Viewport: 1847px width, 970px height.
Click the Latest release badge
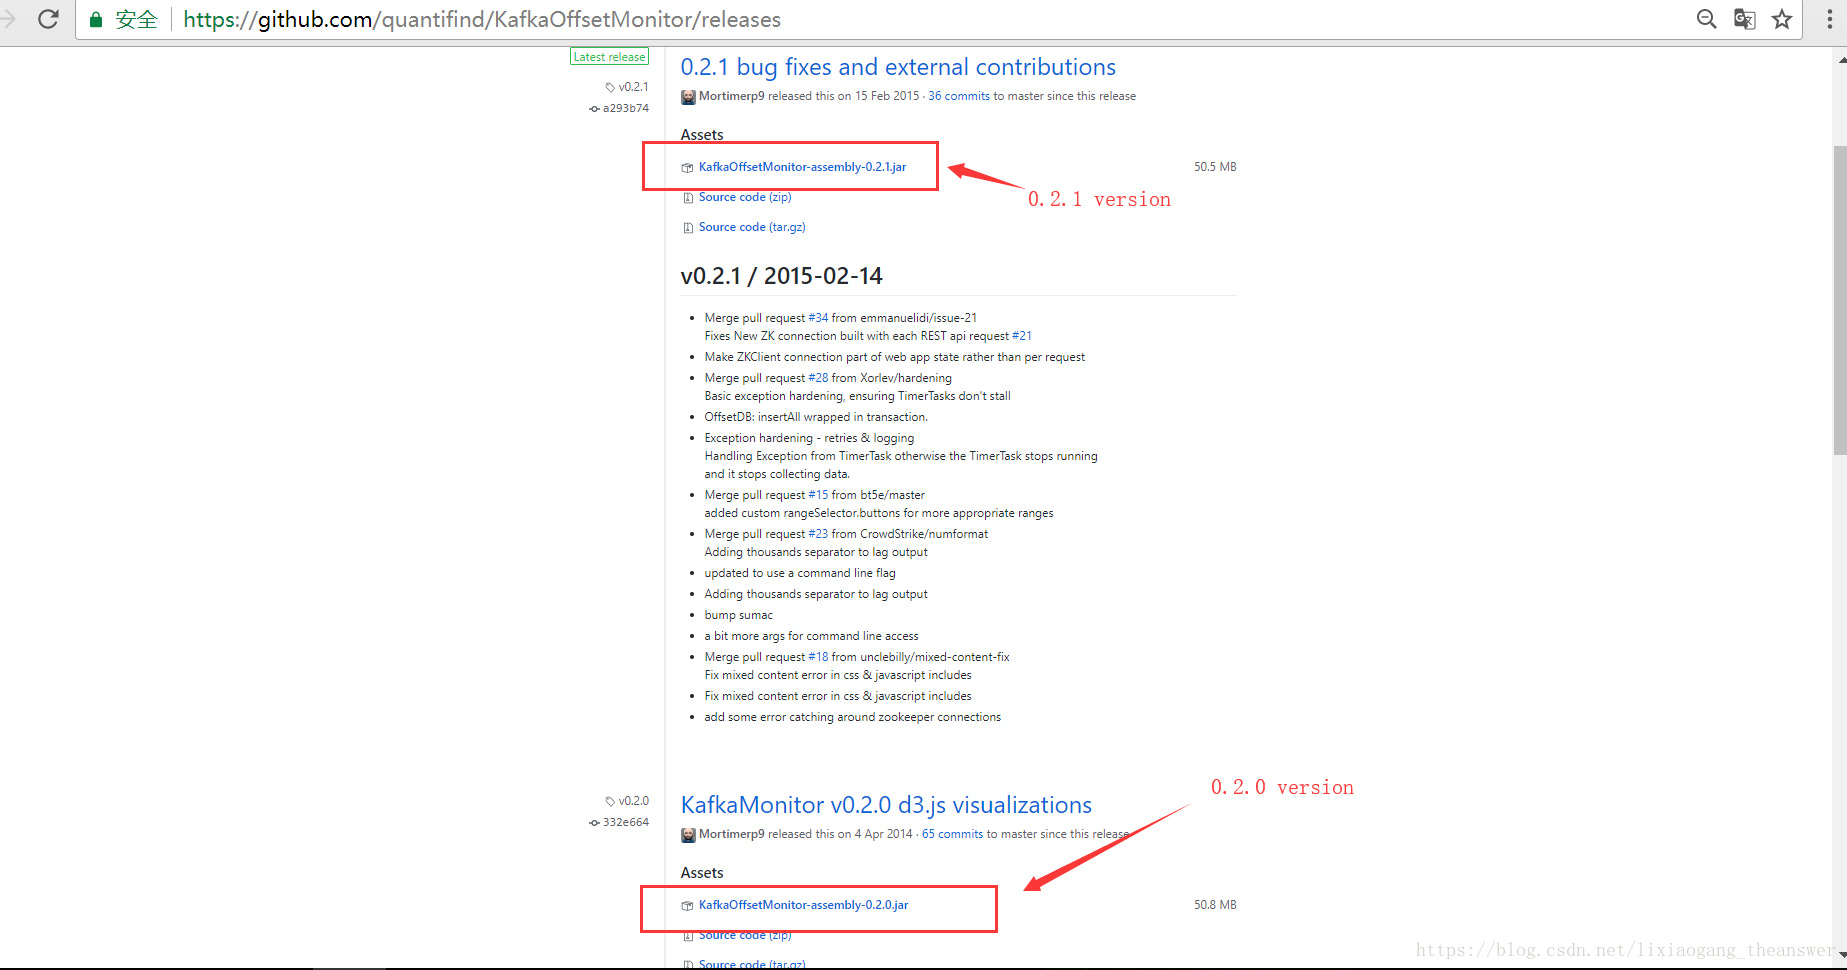click(x=609, y=57)
